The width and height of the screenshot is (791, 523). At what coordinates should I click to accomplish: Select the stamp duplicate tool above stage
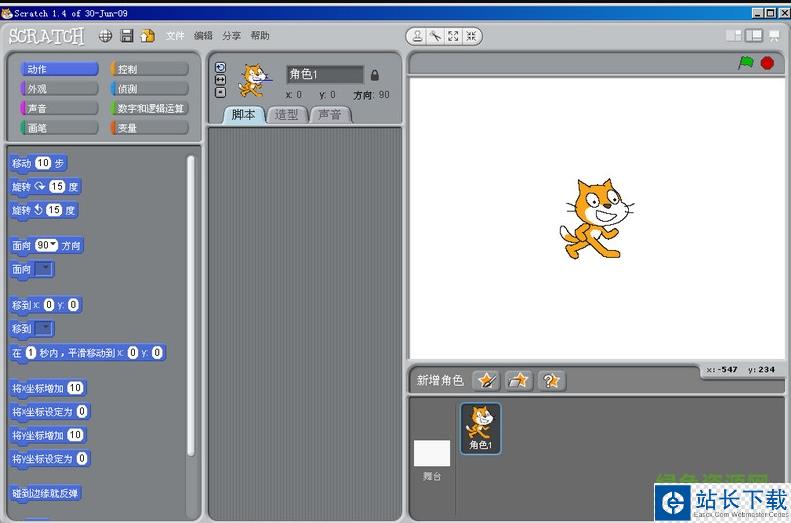click(419, 36)
